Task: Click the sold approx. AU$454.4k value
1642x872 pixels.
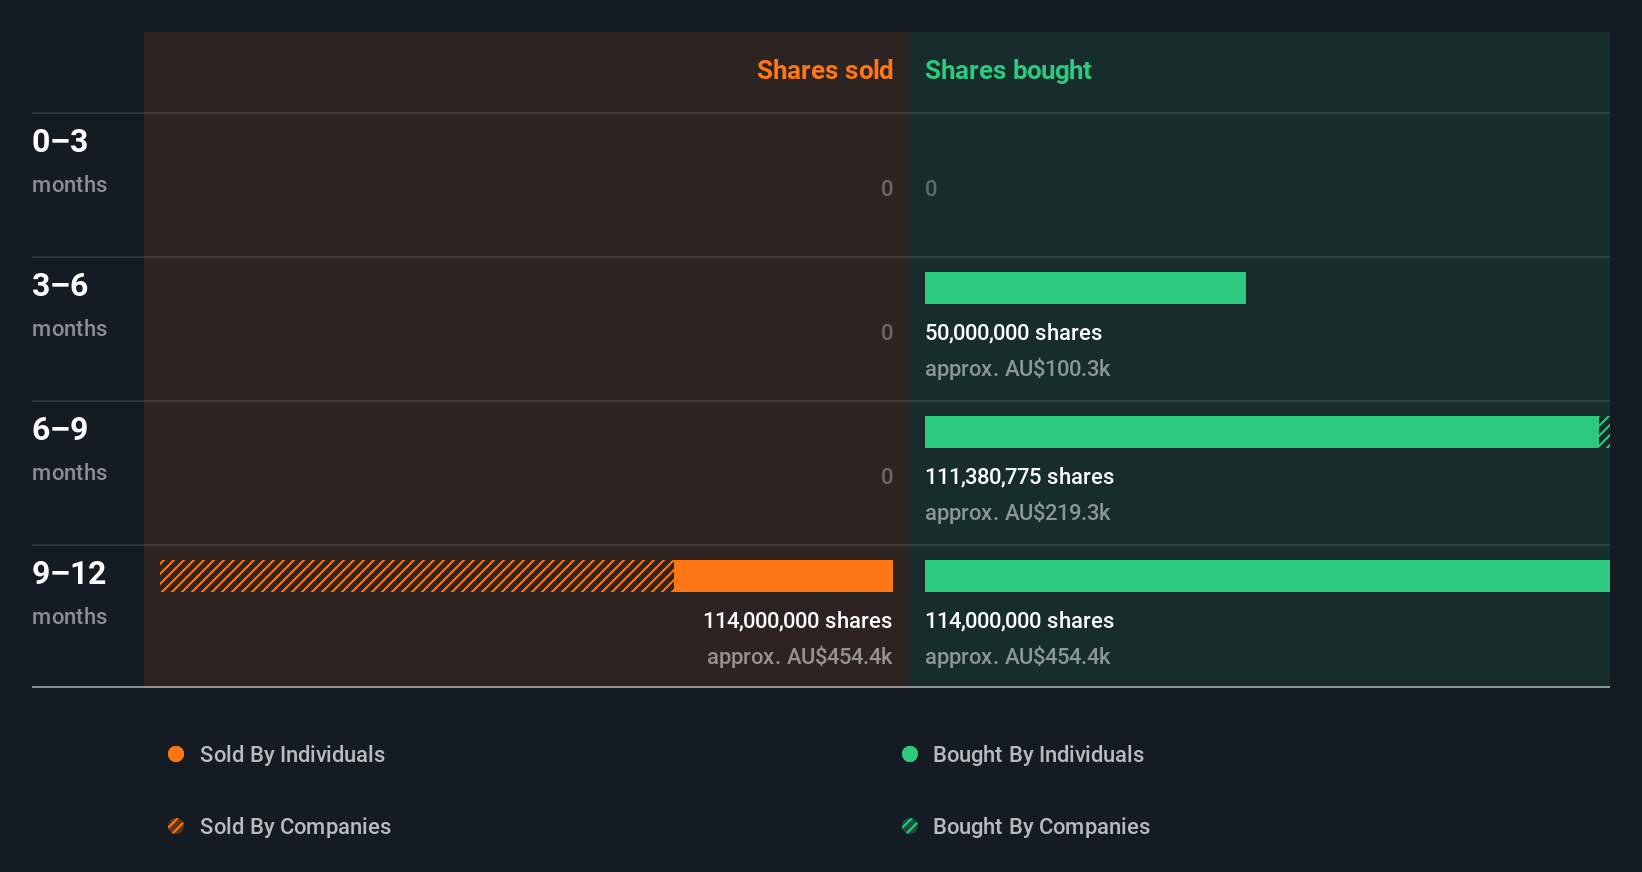Action: (x=799, y=656)
